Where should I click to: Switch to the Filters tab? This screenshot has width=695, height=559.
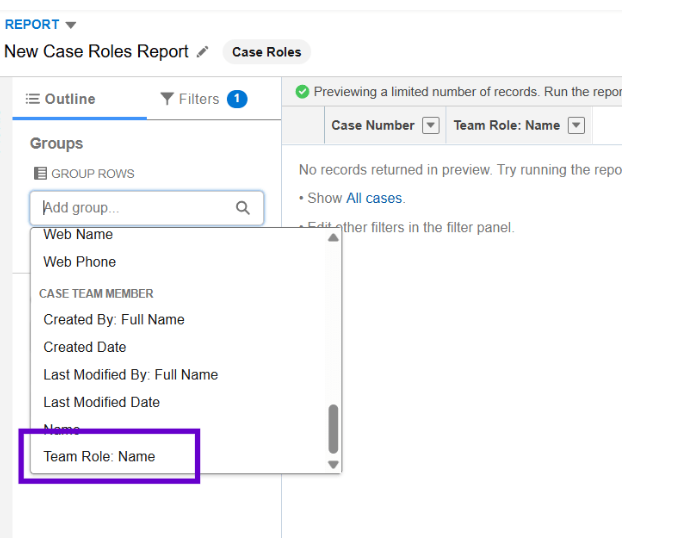[x=198, y=99]
